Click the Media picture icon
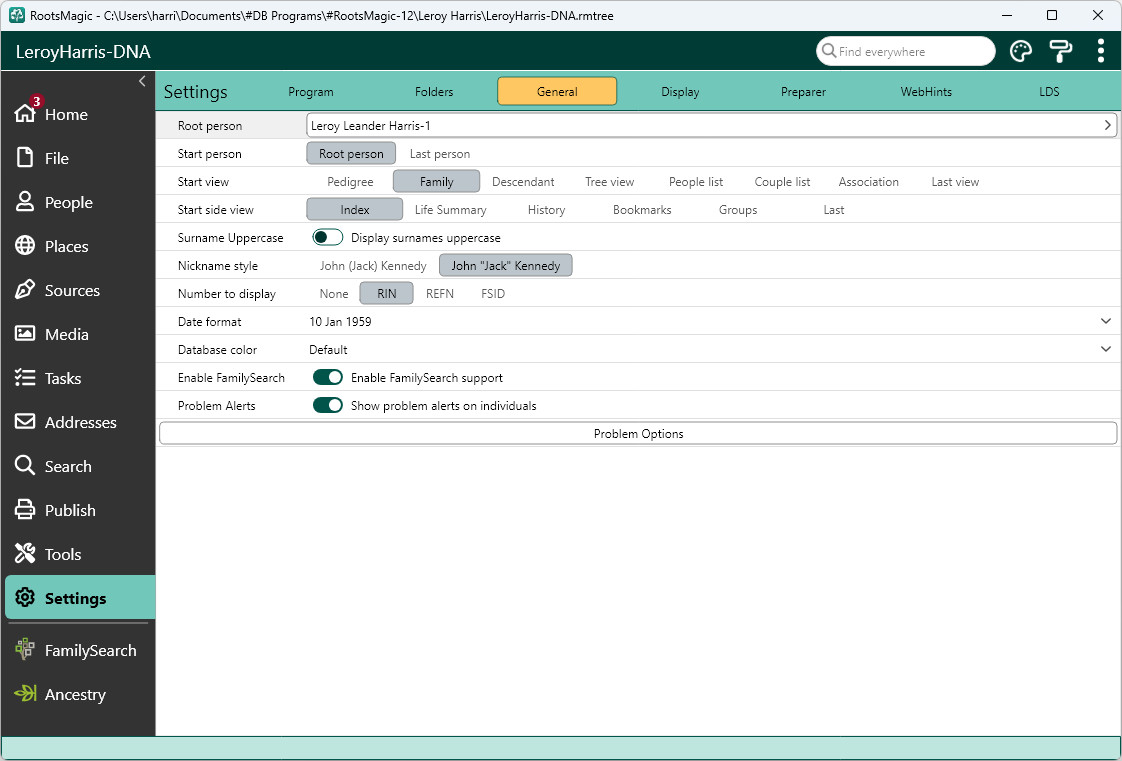This screenshot has height=761, width=1122. [x=25, y=333]
